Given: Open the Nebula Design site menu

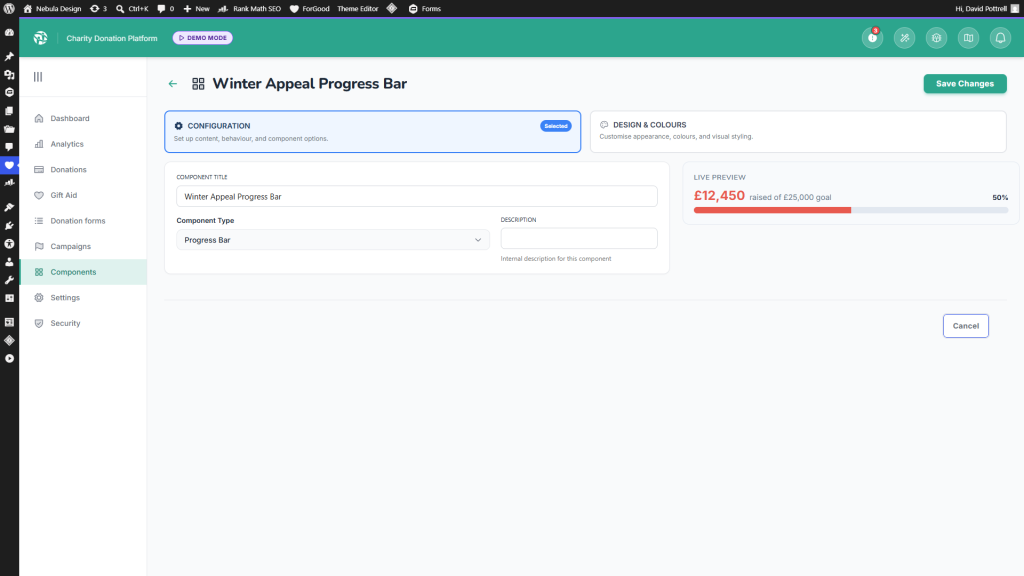Looking at the screenshot, I should pos(52,8).
